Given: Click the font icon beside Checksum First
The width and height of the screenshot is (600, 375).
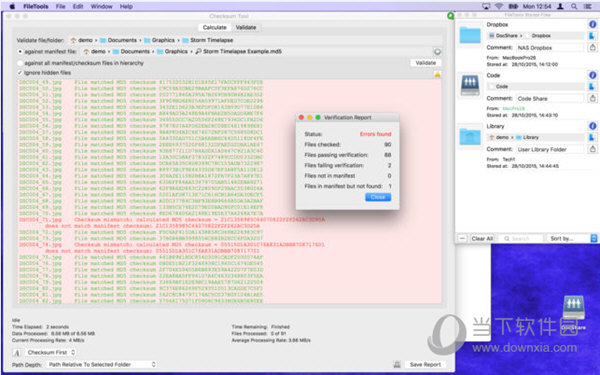Looking at the screenshot, I should (x=16, y=352).
